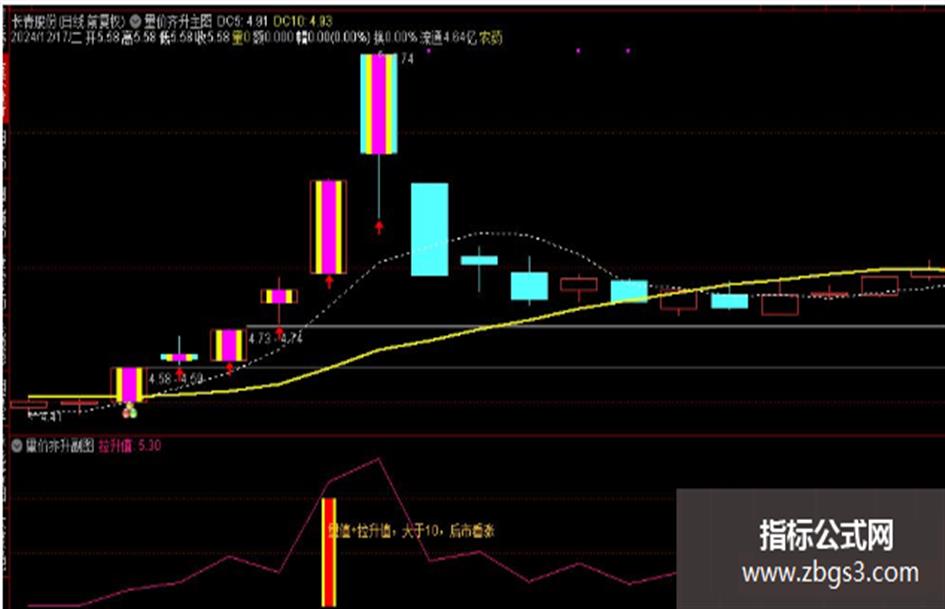
Task: Click the 4.73-4.74 price range label
Action: 275,338
